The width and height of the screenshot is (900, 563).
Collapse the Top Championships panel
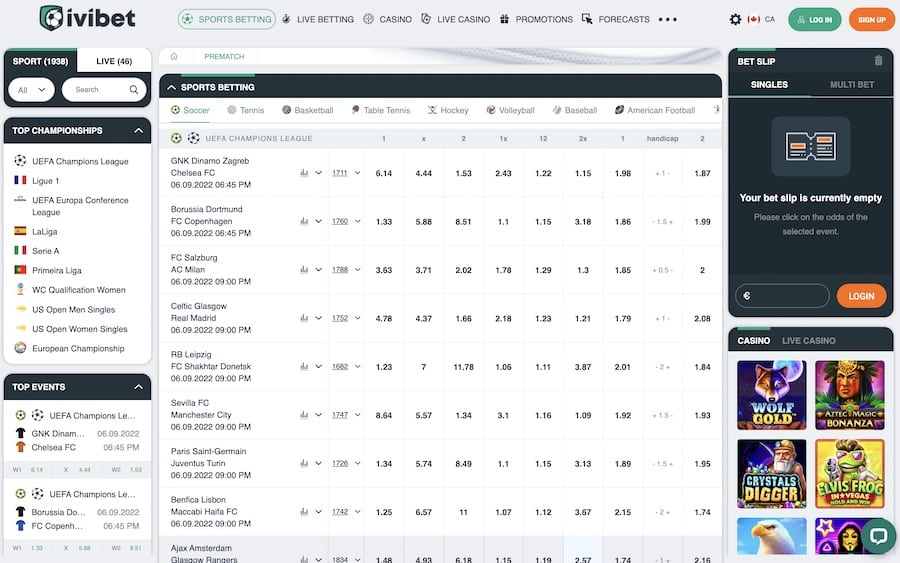[x=138, y=130]
